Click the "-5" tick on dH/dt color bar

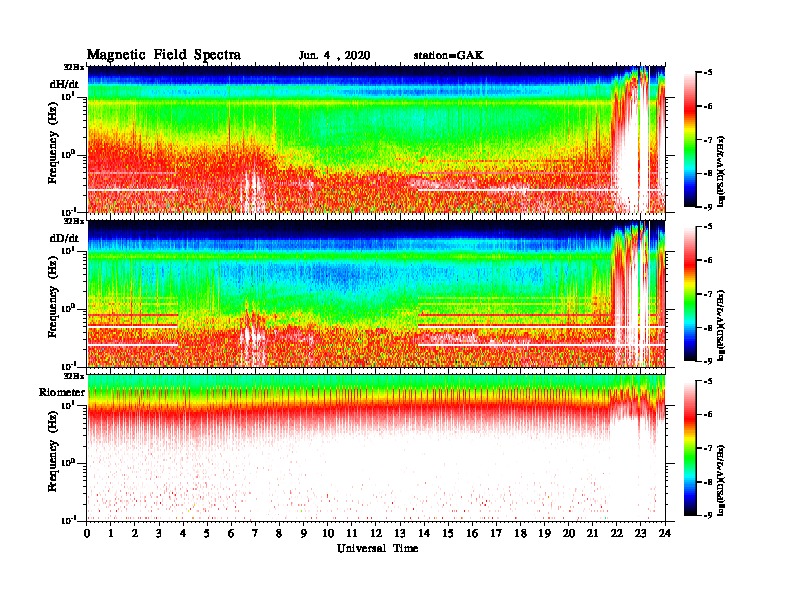[708, 73]
